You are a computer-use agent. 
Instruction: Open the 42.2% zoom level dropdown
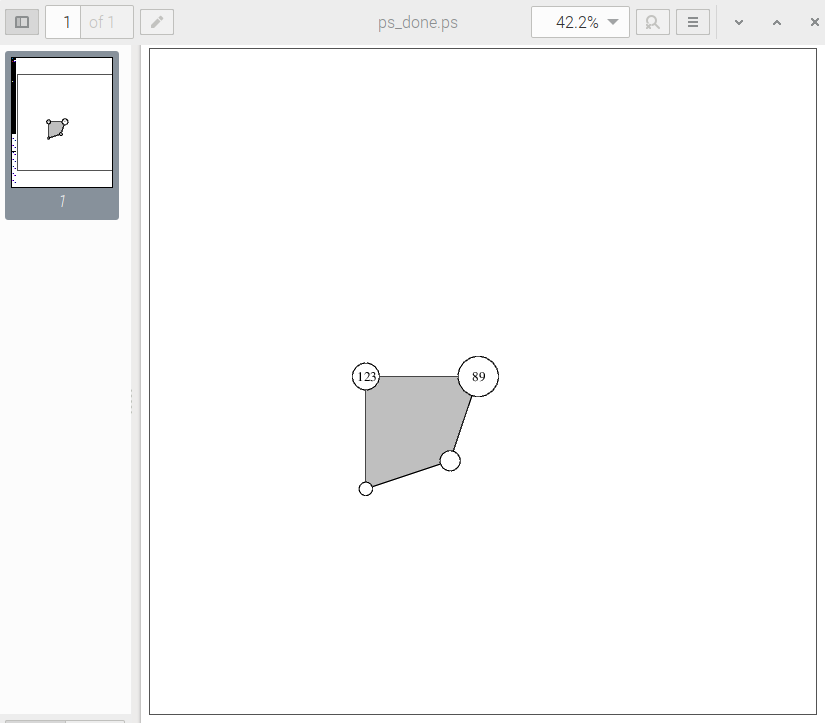pyautogui.click(x=580, y=22)
